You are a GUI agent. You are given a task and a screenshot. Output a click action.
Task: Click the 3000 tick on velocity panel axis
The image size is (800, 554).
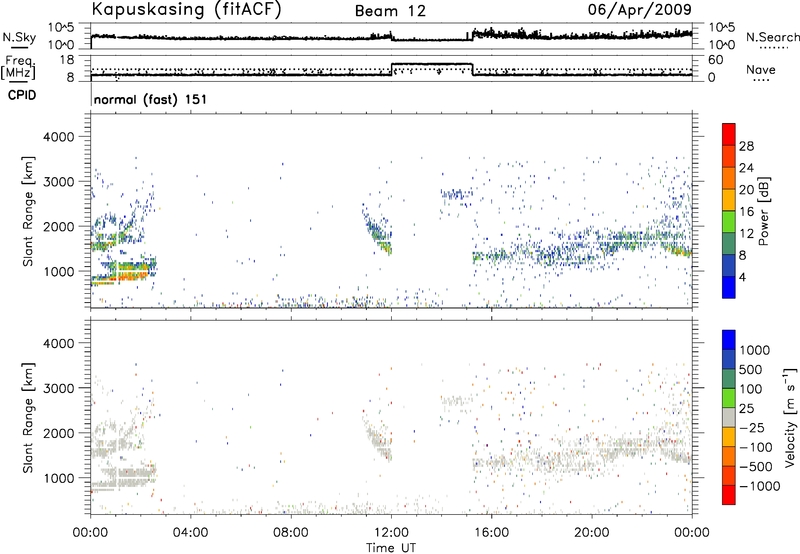(59, 388)
